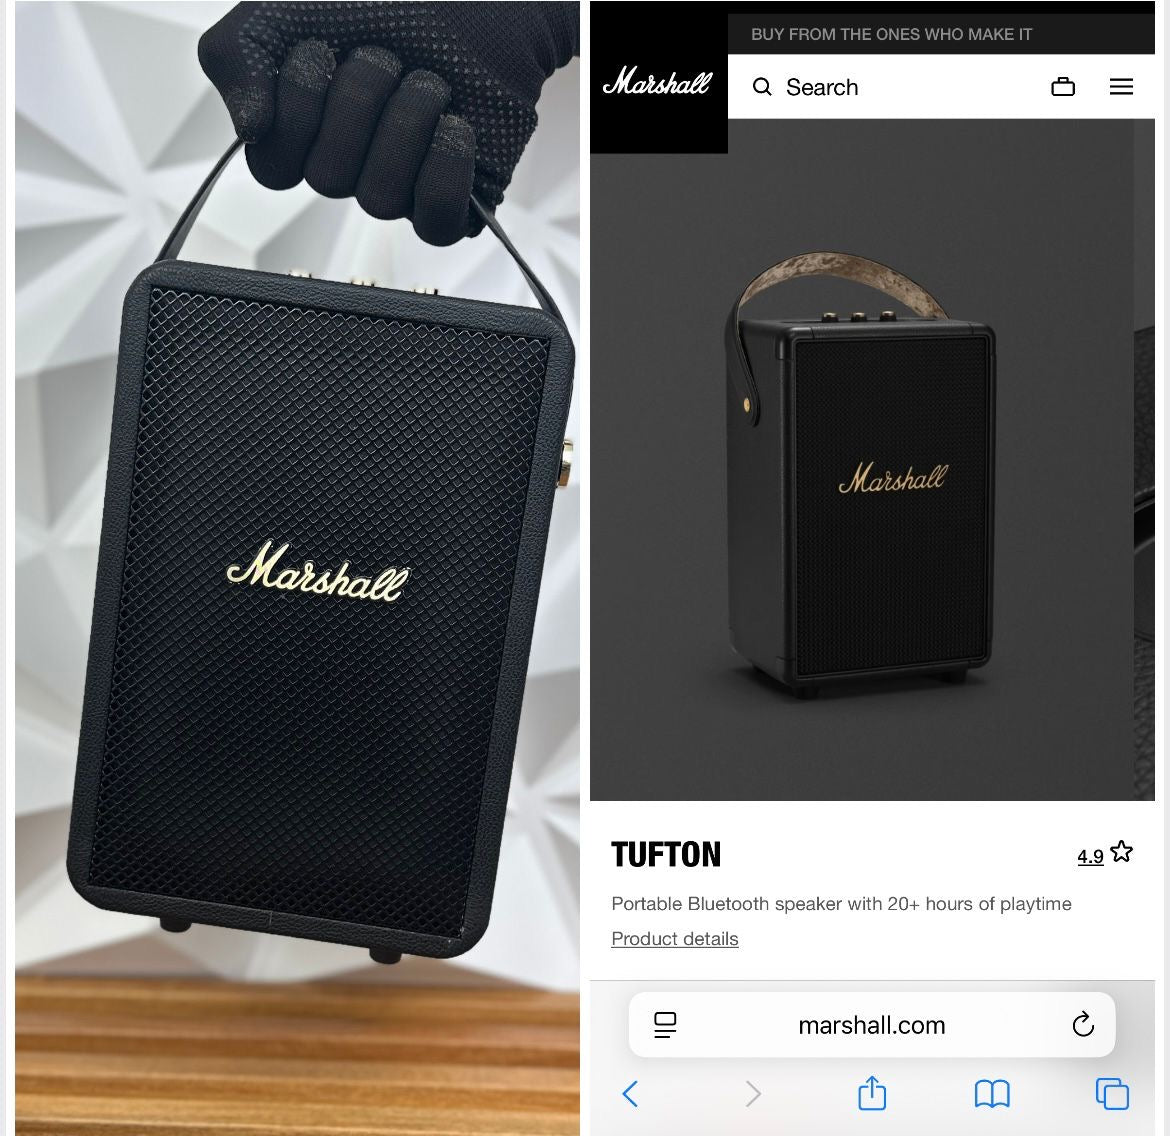Click the Marshall logo in header
The width and height of the screenshot is (1170, 1136).
tap(657, 81)
